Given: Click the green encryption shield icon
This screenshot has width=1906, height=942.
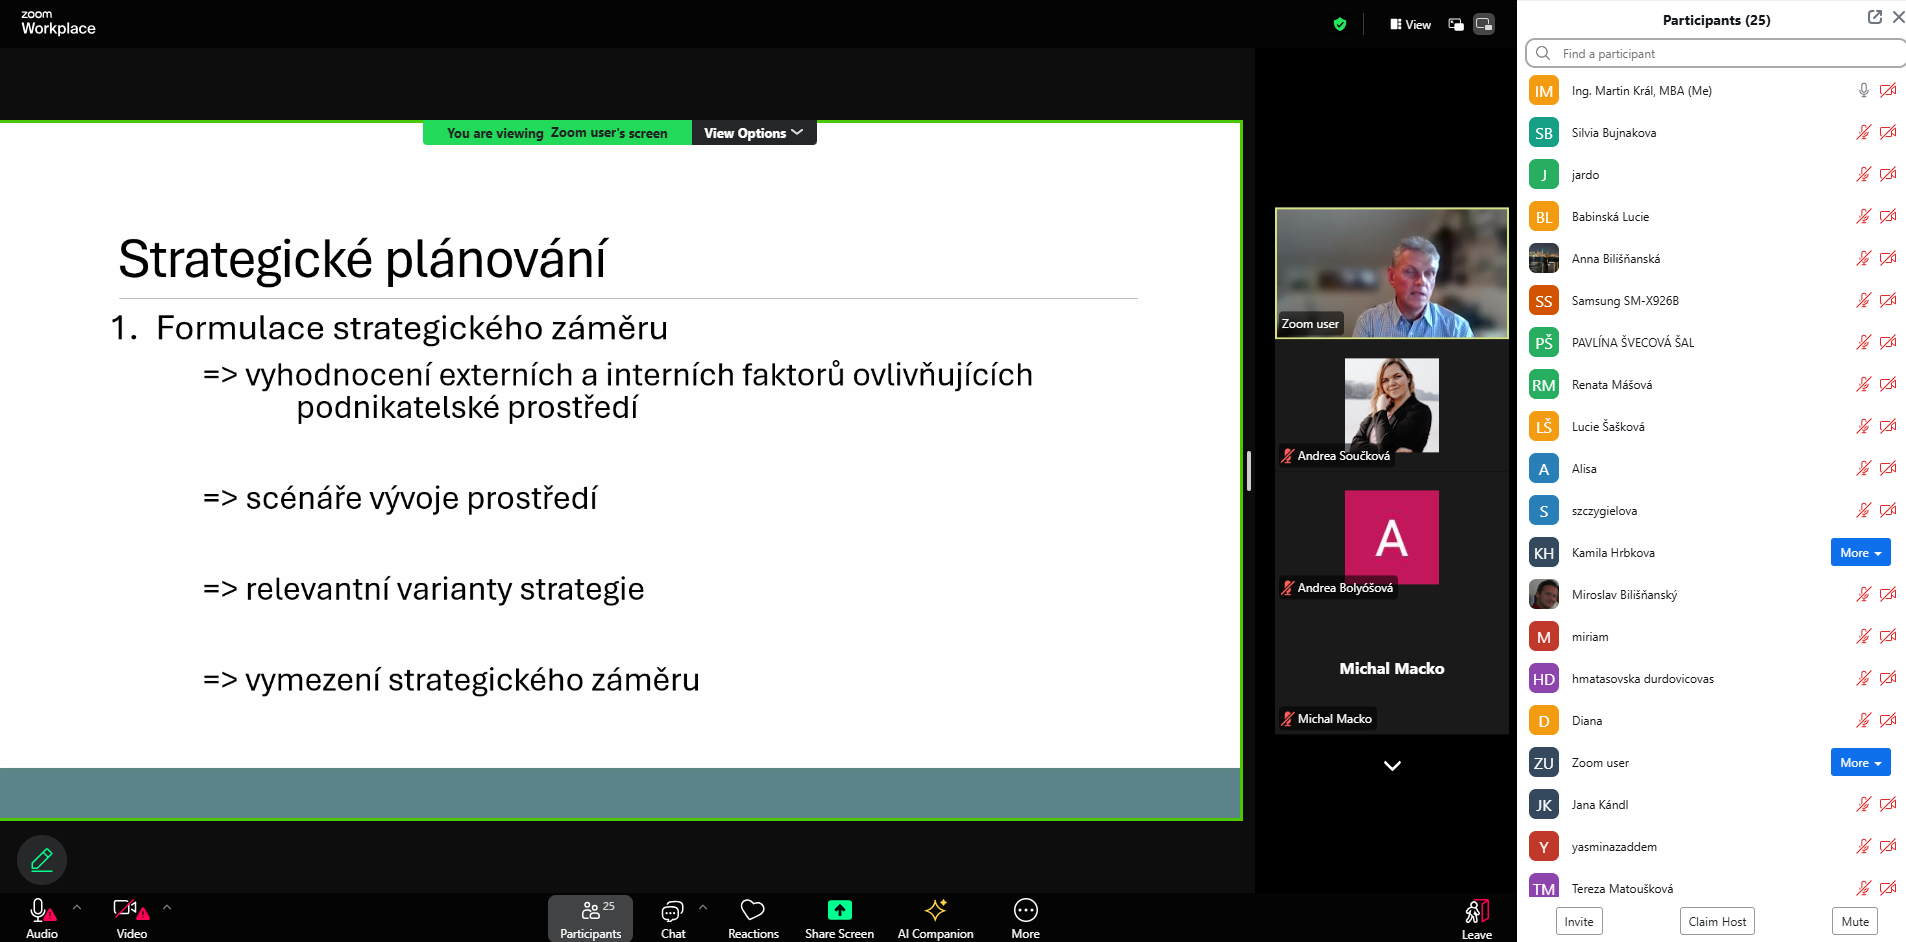Looking at the screenshot, I should (x=1340, y=24).
